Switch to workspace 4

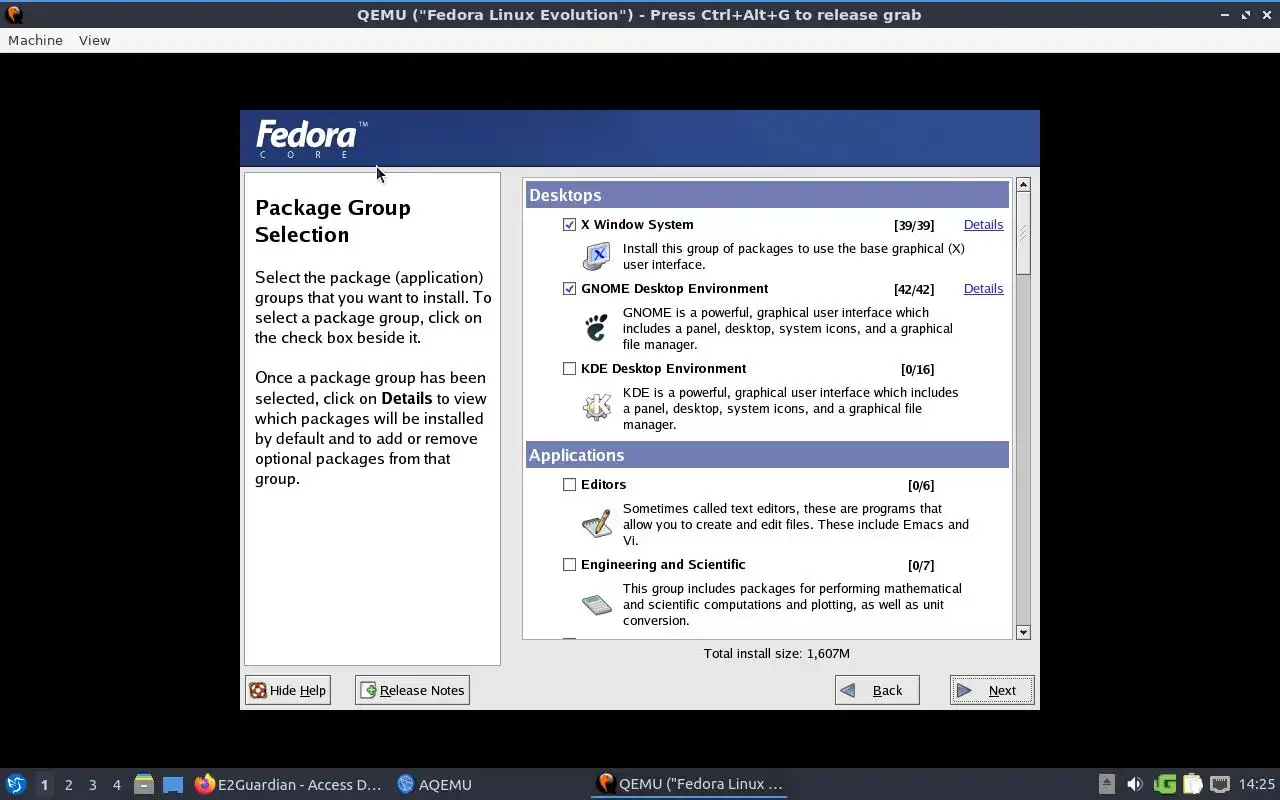(x=116, y=785)
